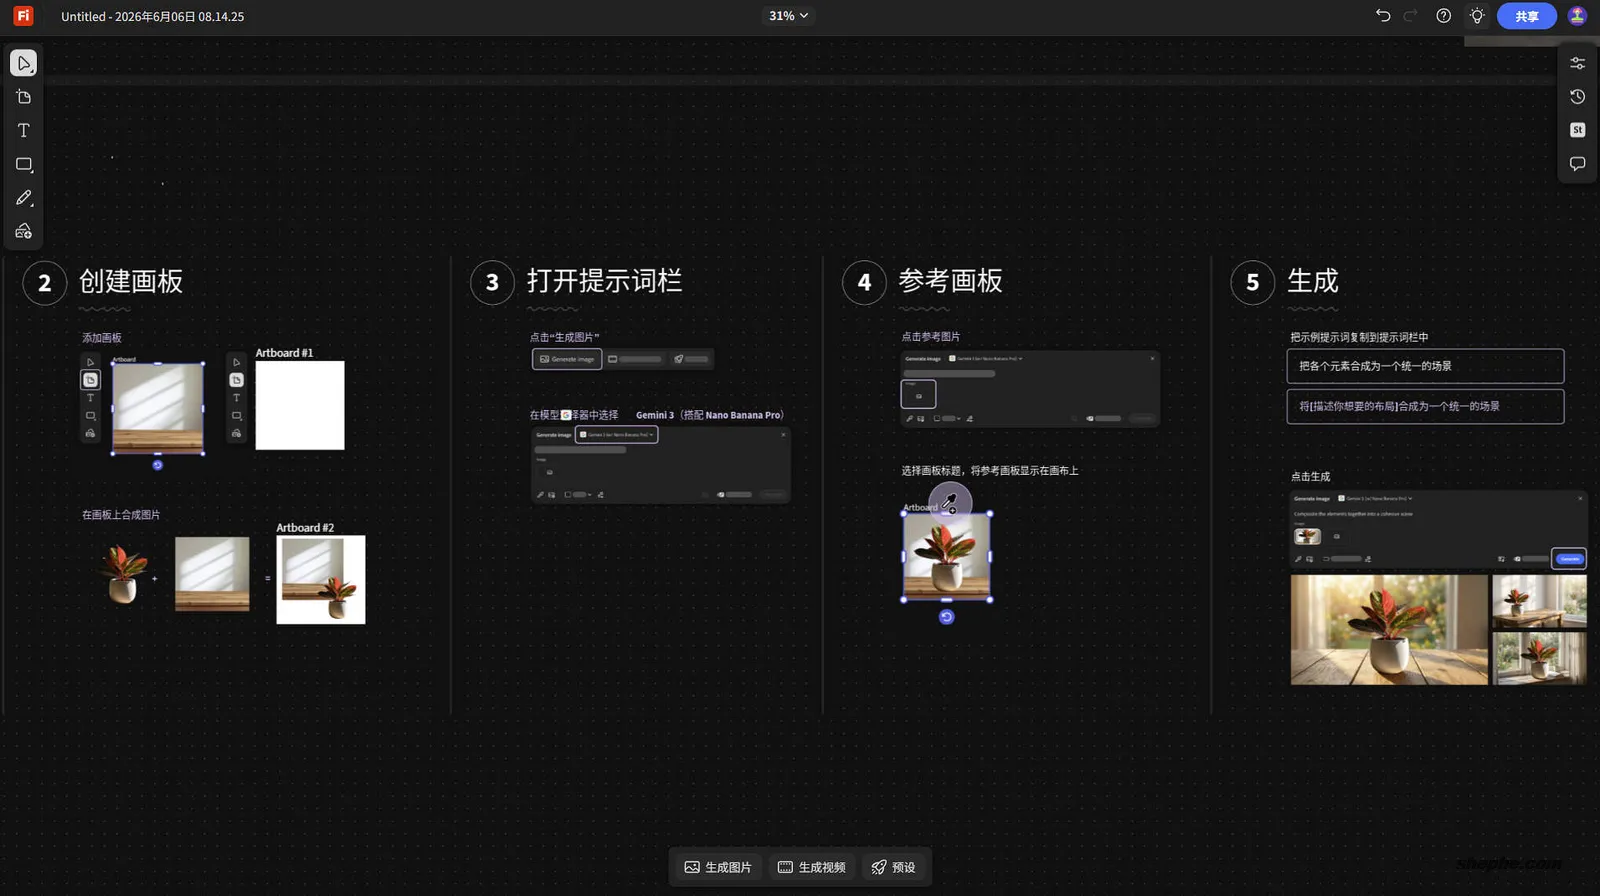
Task: Click the 添加画板 caption
Action: pyautogui.click(x=102, y=338)
